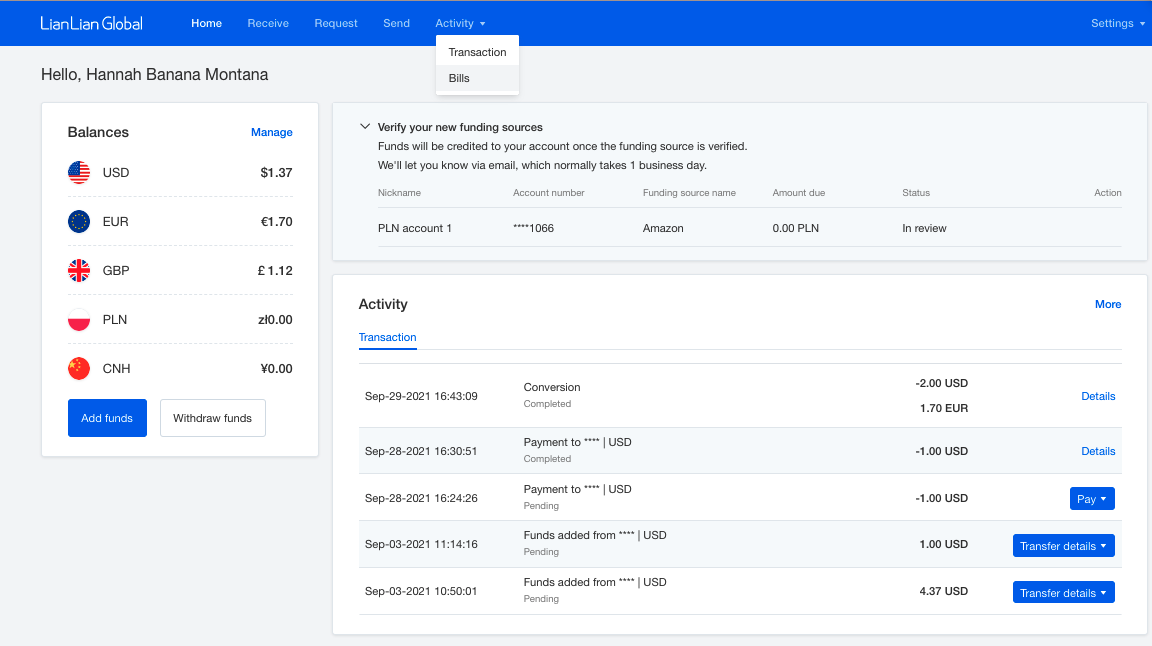Click the 1.70 EUR converted amount
The width and height of the screenshot is (1152, 646).
943,408
